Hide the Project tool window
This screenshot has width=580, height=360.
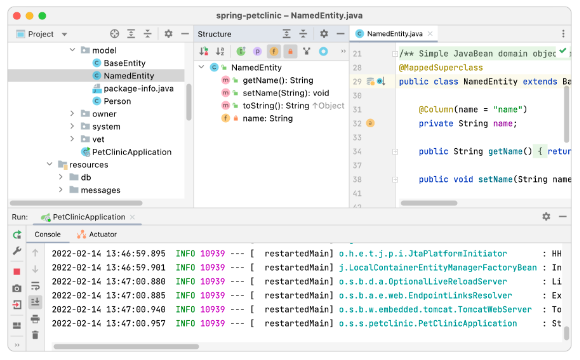(185, 34)
